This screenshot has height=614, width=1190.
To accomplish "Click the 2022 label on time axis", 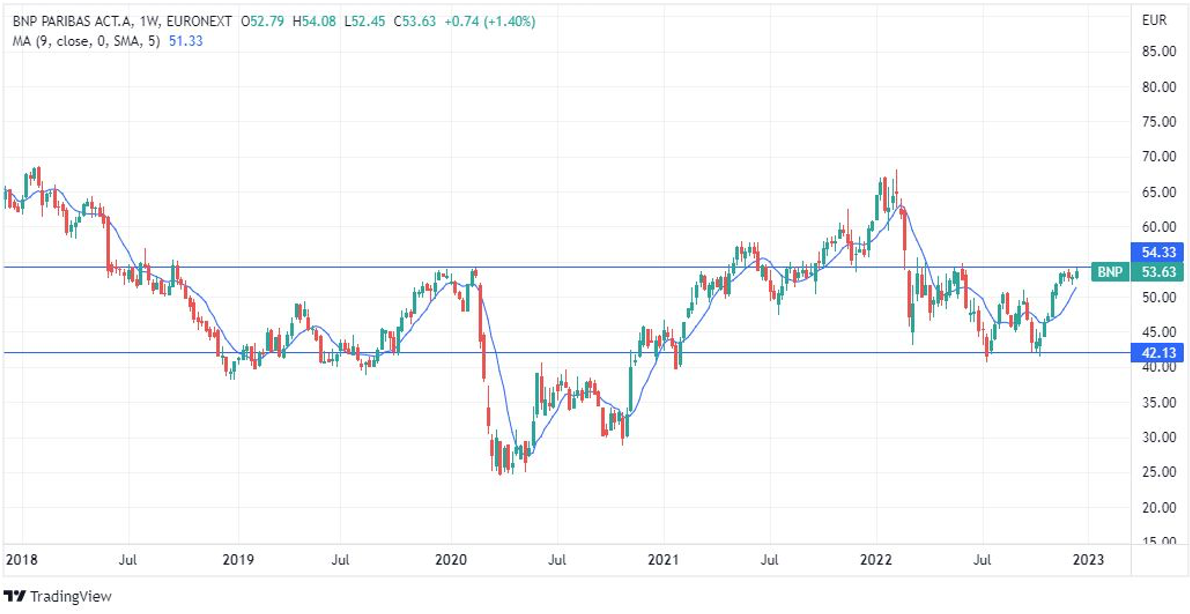I will pyautogui.click(x=877, y=558).
